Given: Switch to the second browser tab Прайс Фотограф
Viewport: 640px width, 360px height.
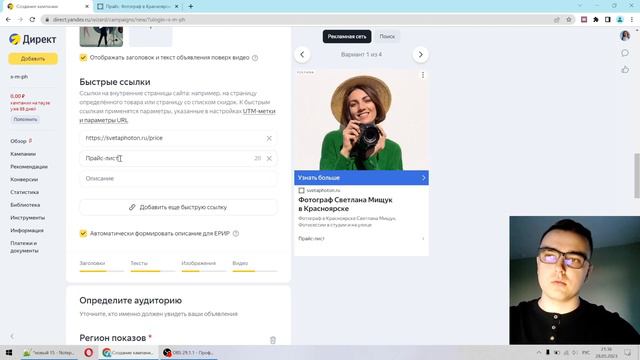Looking at the screenshot, I should click(138, 7).
